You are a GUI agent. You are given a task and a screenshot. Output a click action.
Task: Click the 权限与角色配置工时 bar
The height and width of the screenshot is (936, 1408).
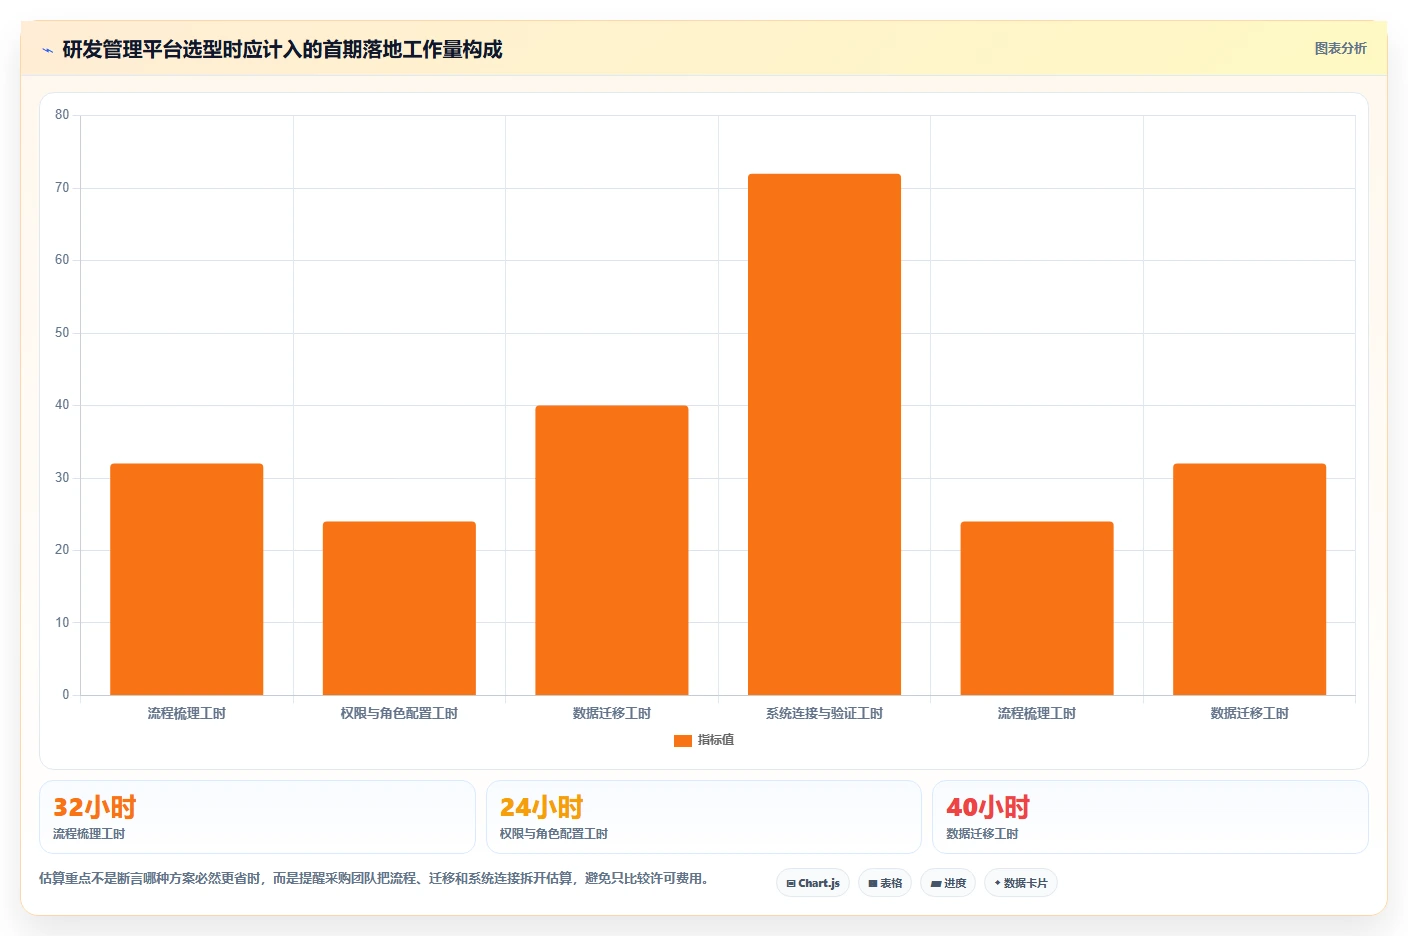(399, 608)
